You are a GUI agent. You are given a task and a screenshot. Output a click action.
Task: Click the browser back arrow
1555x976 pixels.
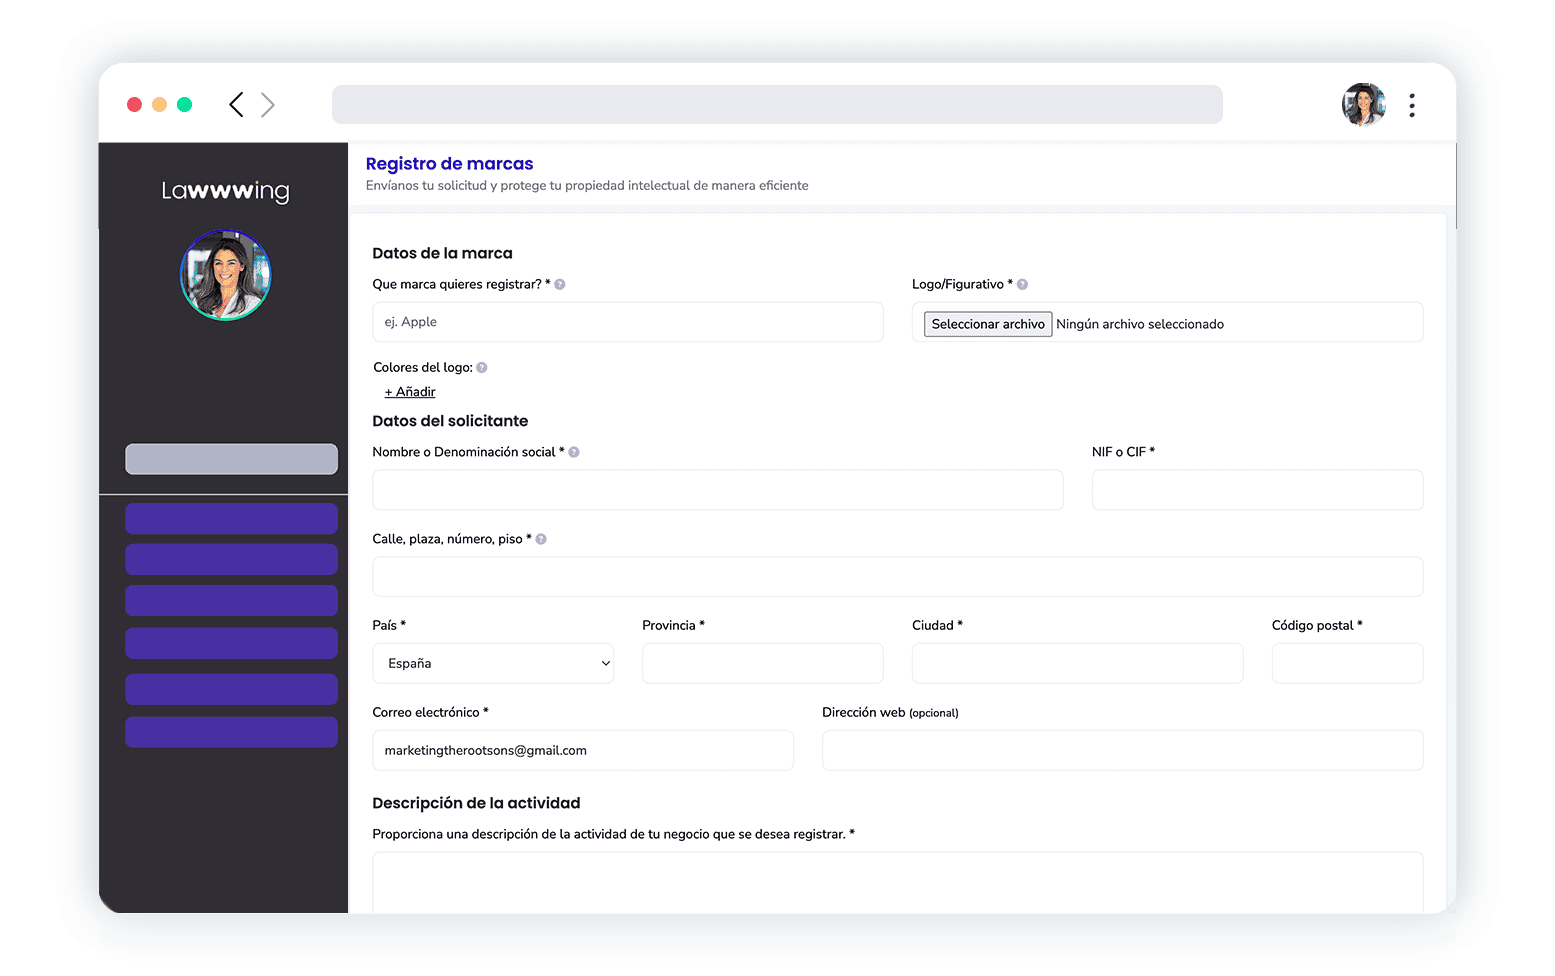pos(236,105)
